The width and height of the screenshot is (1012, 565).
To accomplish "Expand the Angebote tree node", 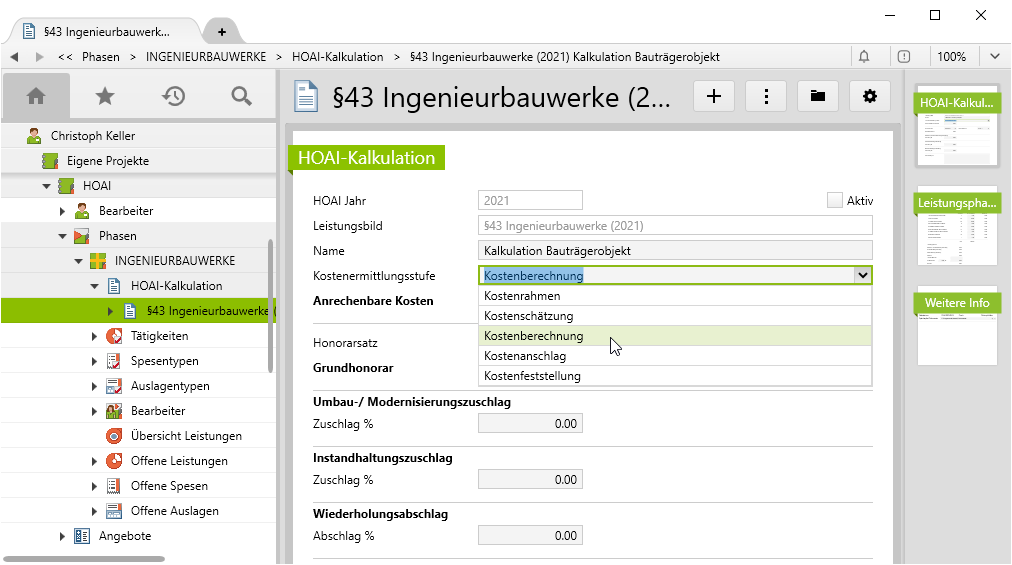I will click(62, 536).
